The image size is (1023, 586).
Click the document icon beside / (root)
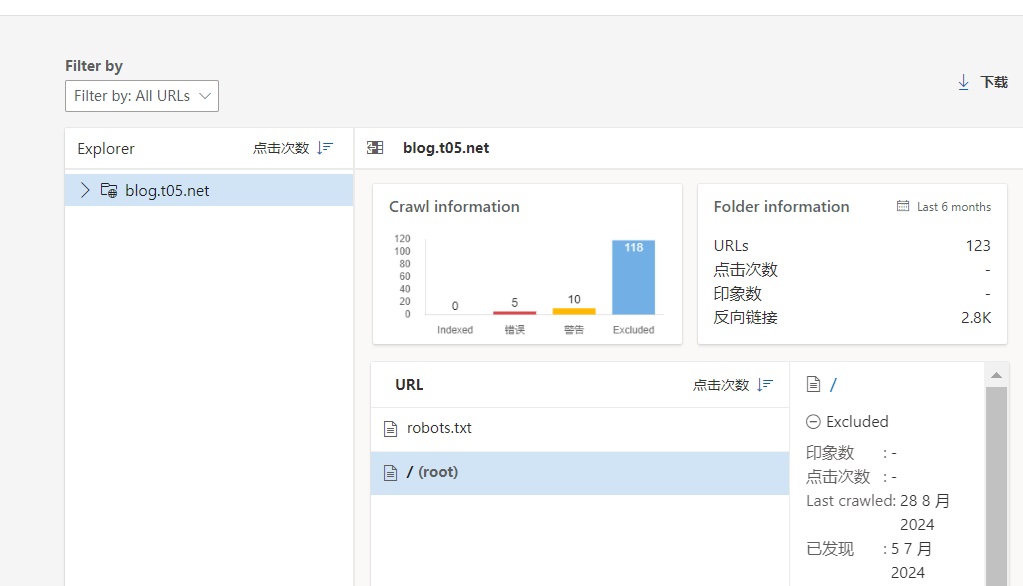click(391, 472)
